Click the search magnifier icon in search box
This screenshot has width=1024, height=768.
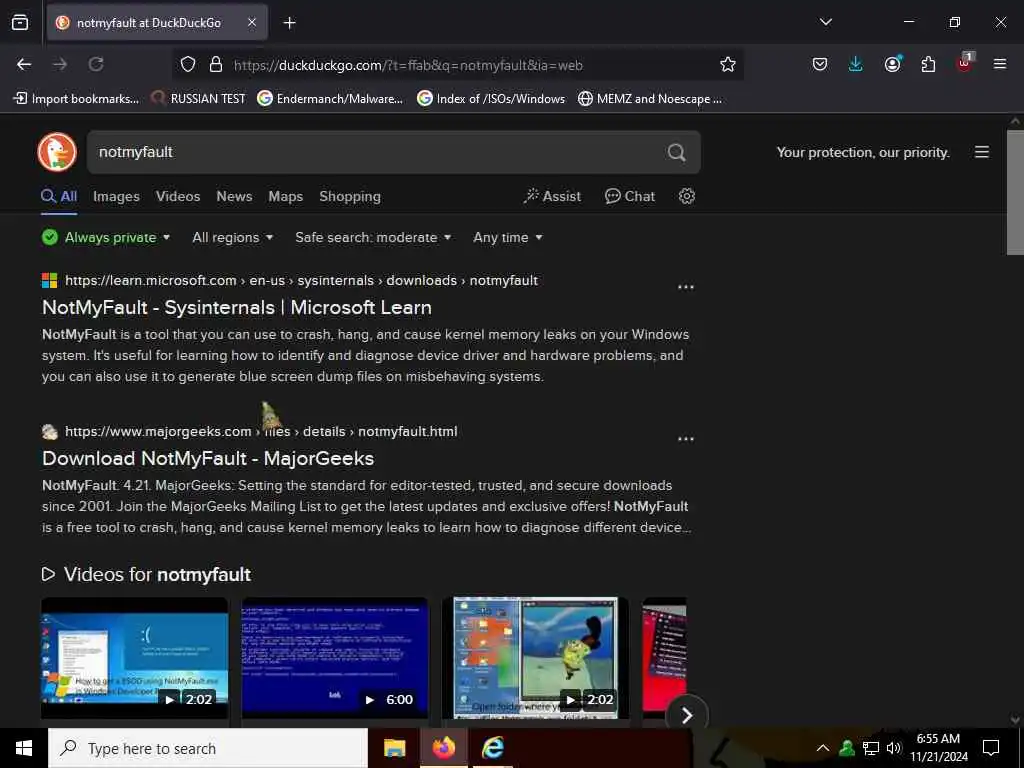point(677,152)
